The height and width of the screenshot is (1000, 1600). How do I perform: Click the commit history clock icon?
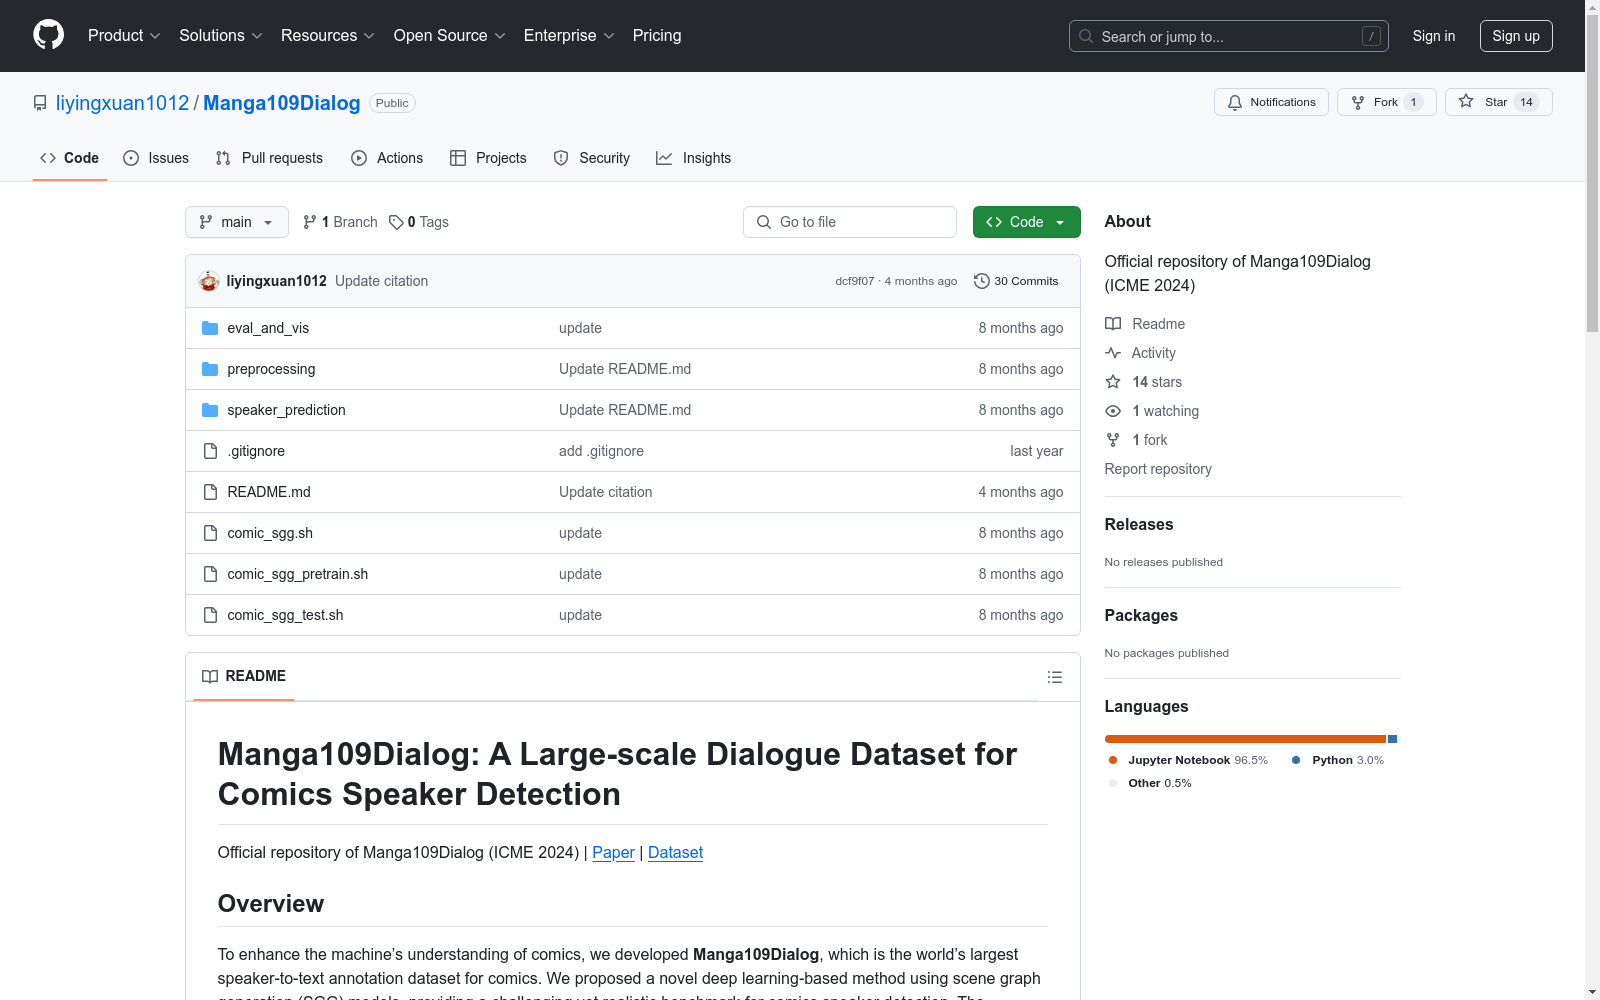(982, 281)
